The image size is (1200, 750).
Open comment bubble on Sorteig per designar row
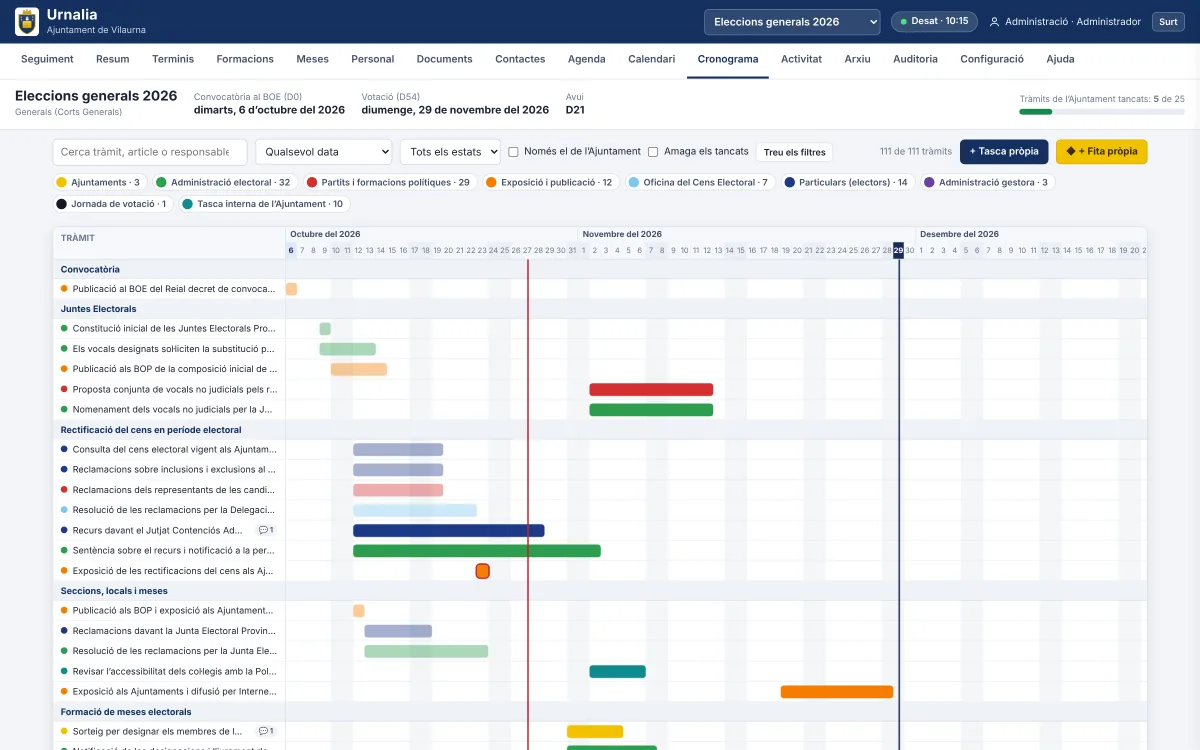click(266, 731)
